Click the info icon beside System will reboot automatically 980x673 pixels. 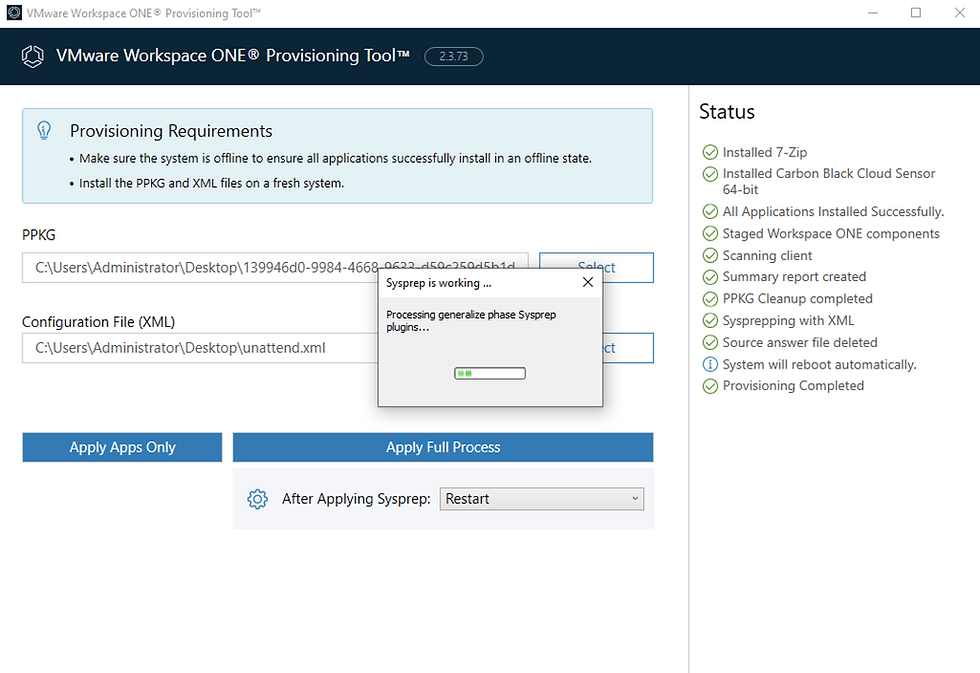(710, 364)
